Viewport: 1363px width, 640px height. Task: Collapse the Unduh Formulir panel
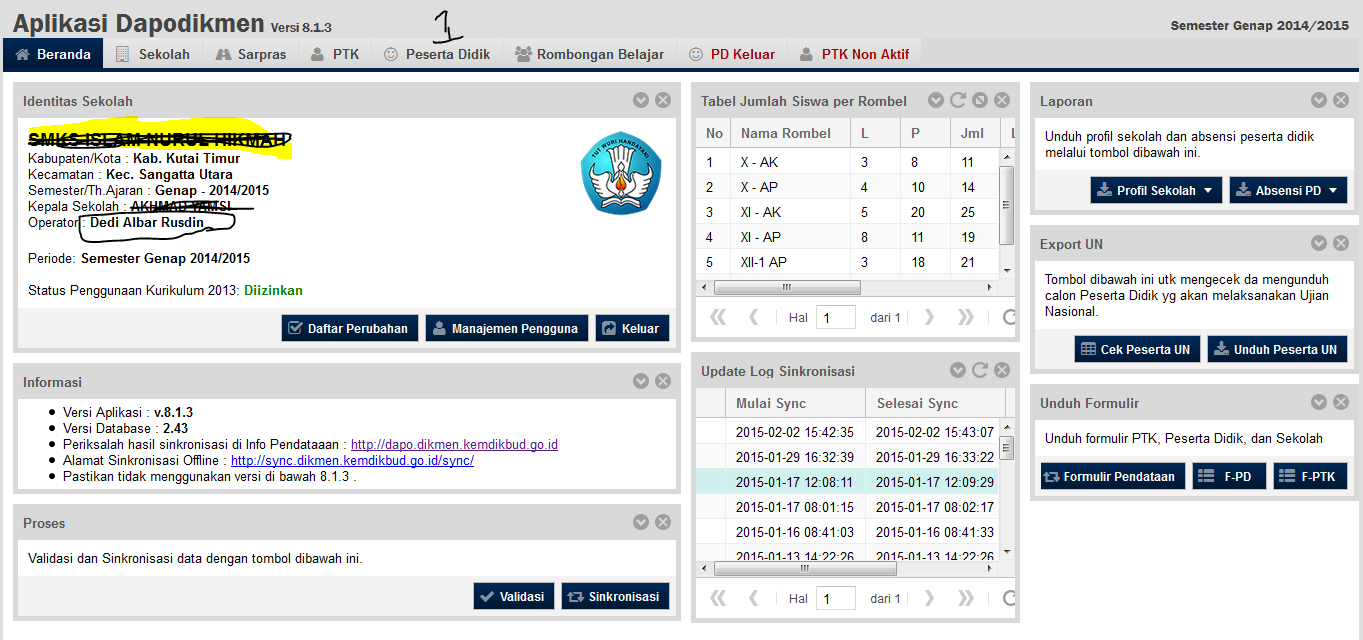[1319, 402]
